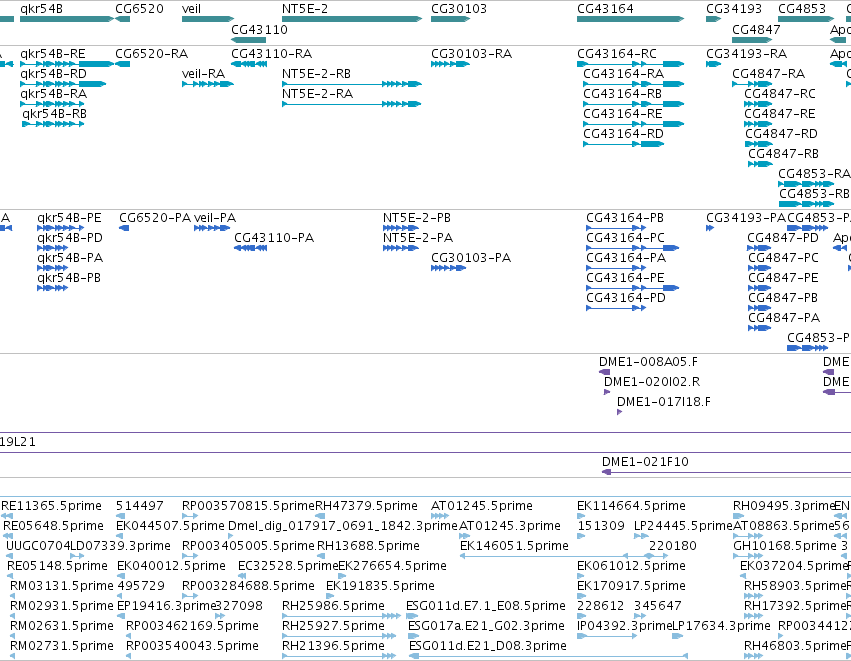This screenshot has width=851, height=661.
Task: Click the veil gene bar
Action: coord(208,19)
